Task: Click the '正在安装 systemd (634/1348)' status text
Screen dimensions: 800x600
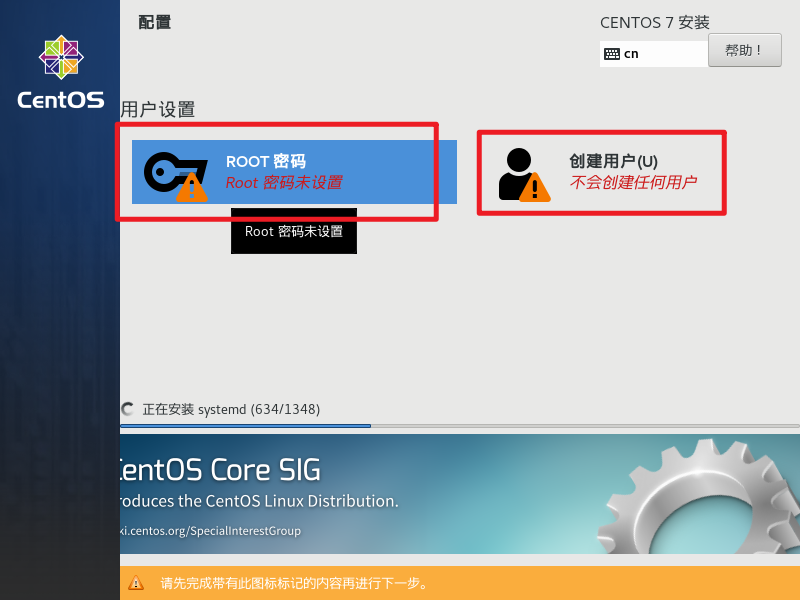Action: pos(231,409)
